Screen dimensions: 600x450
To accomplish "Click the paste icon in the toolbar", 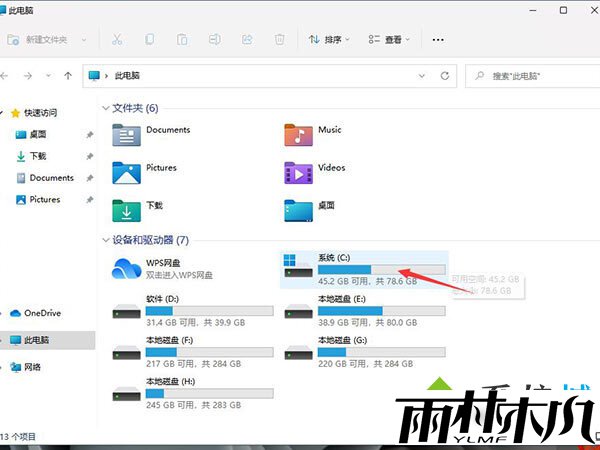I will coord(182,40).
